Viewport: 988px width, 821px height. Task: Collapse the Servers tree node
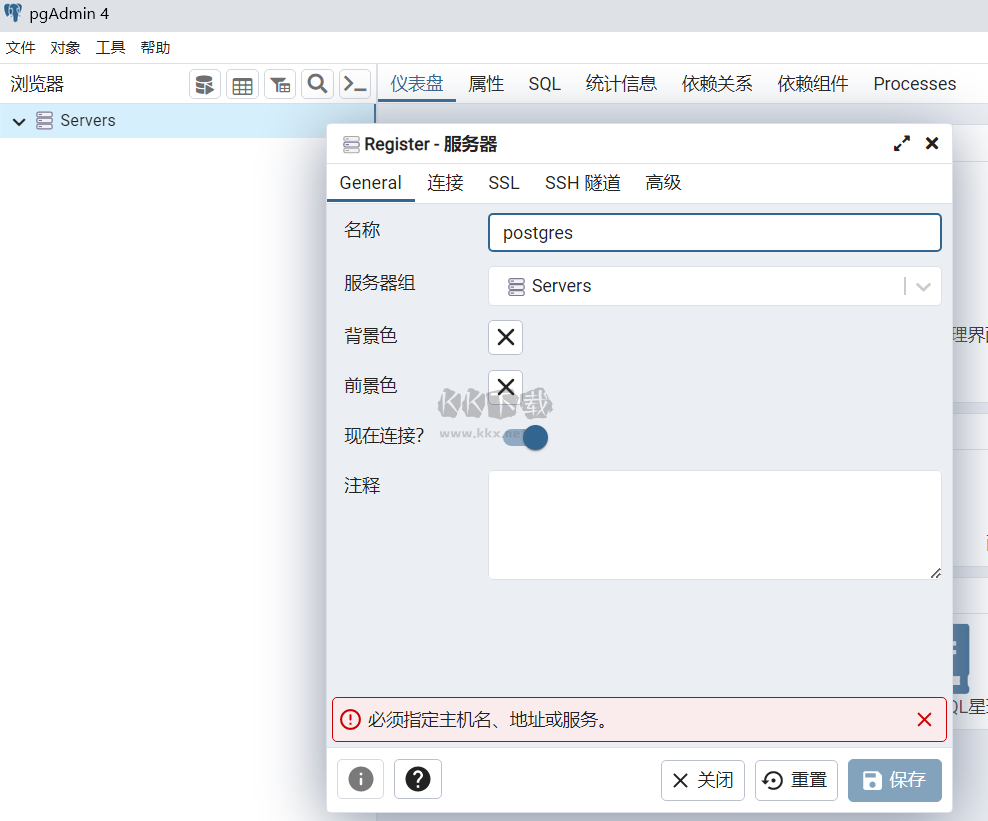coord(19,121)
